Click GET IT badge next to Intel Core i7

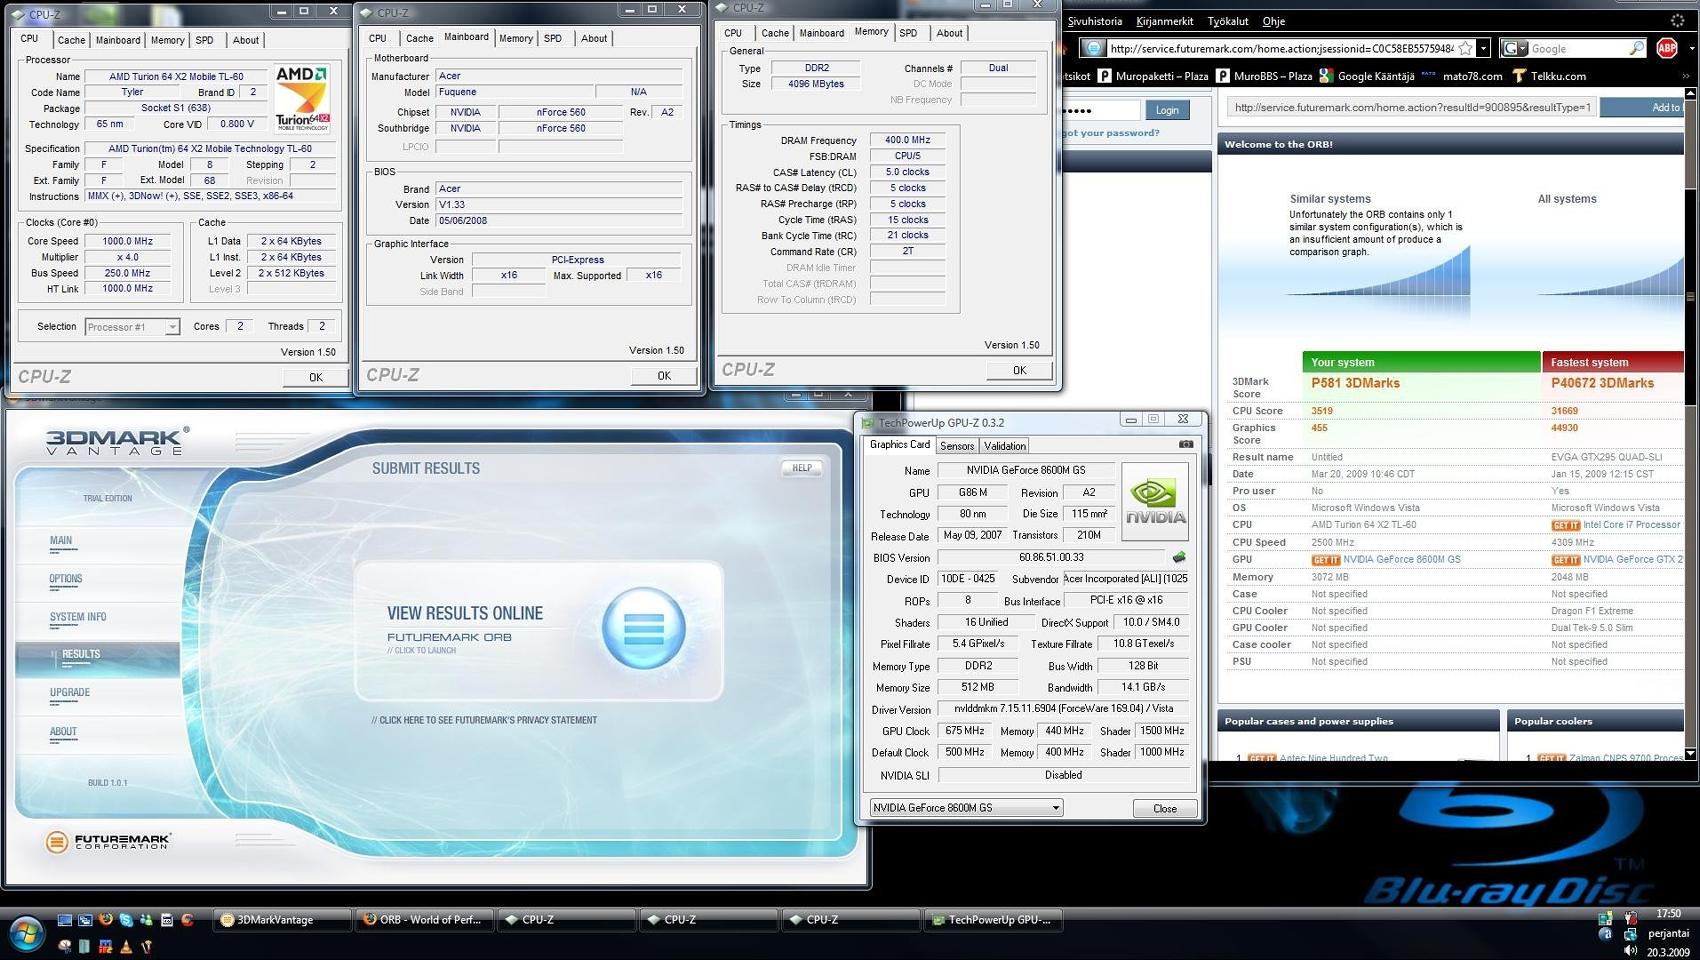click(x=1565, y=525)
